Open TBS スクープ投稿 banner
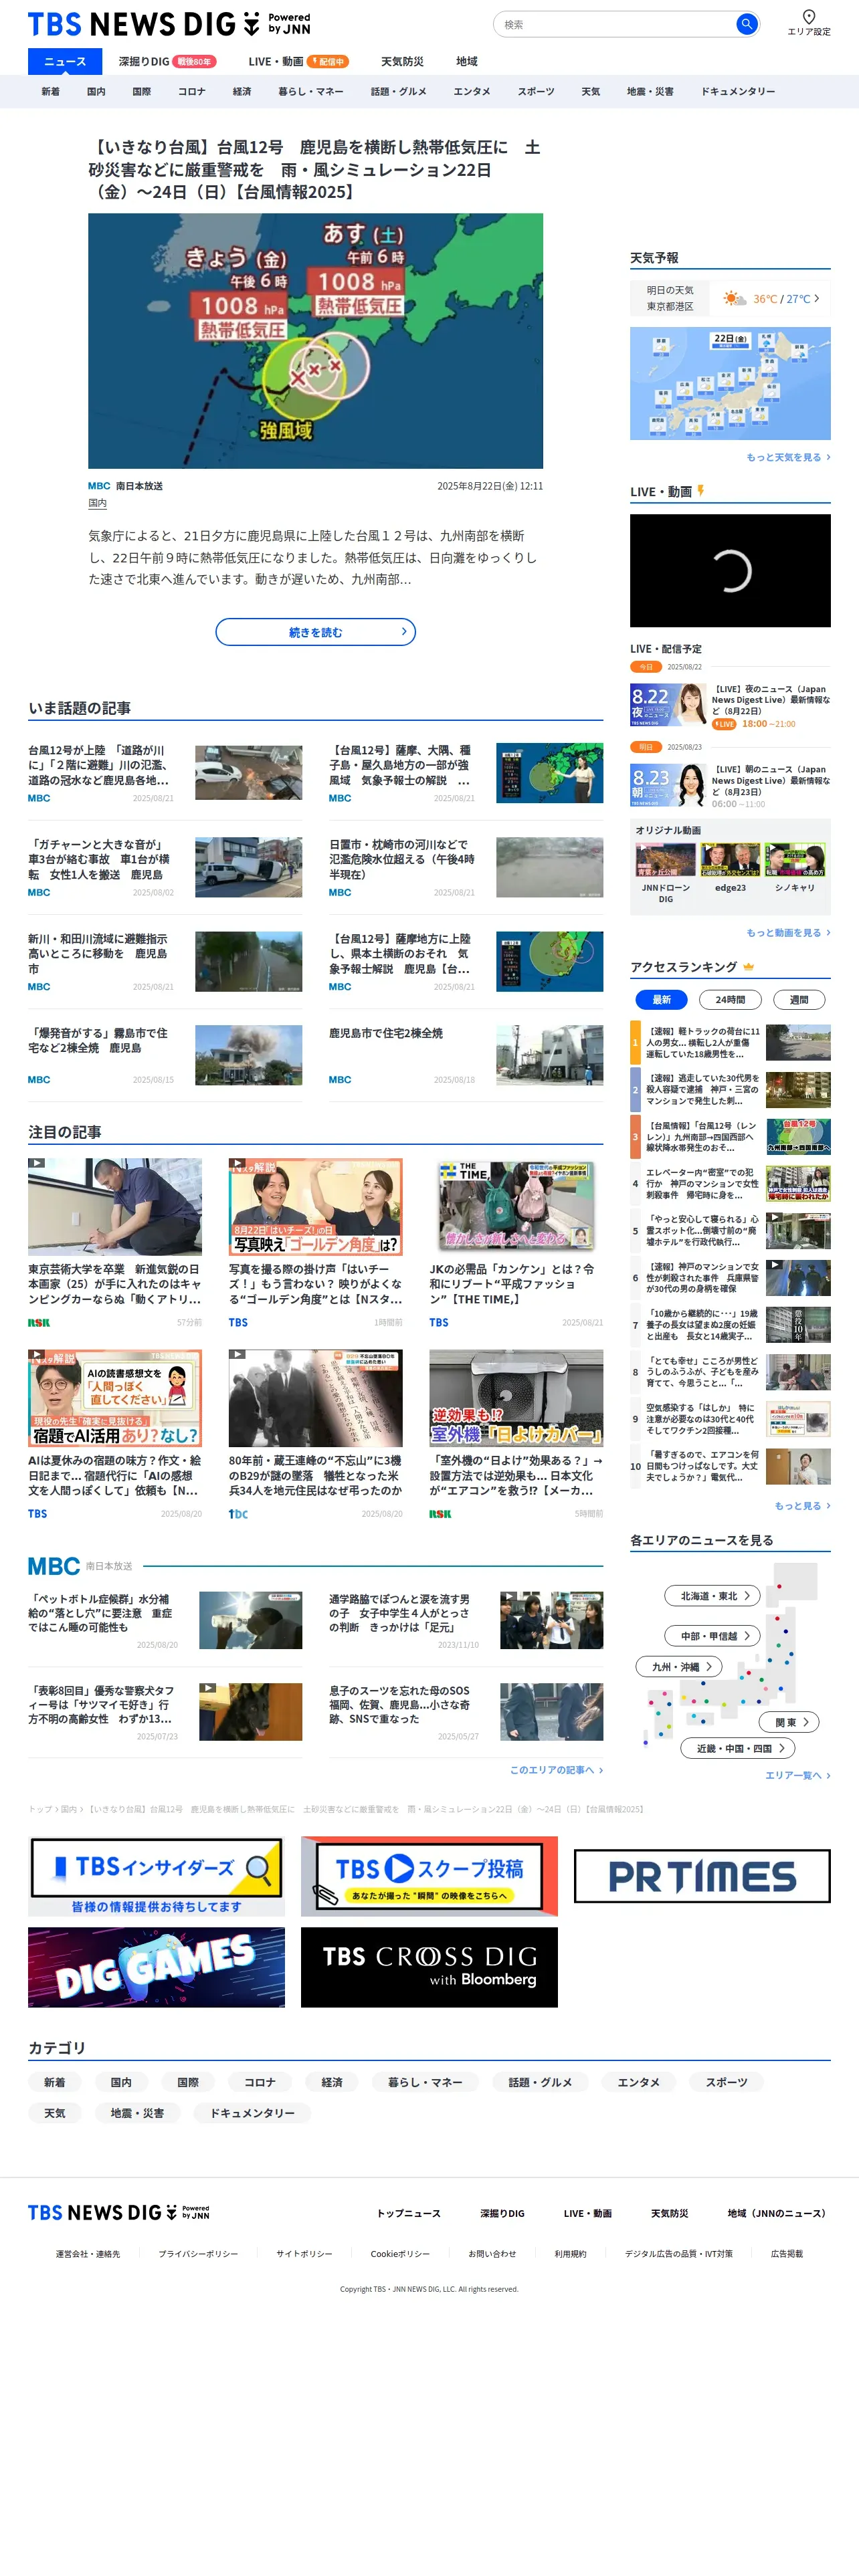 click(429, 1877)
